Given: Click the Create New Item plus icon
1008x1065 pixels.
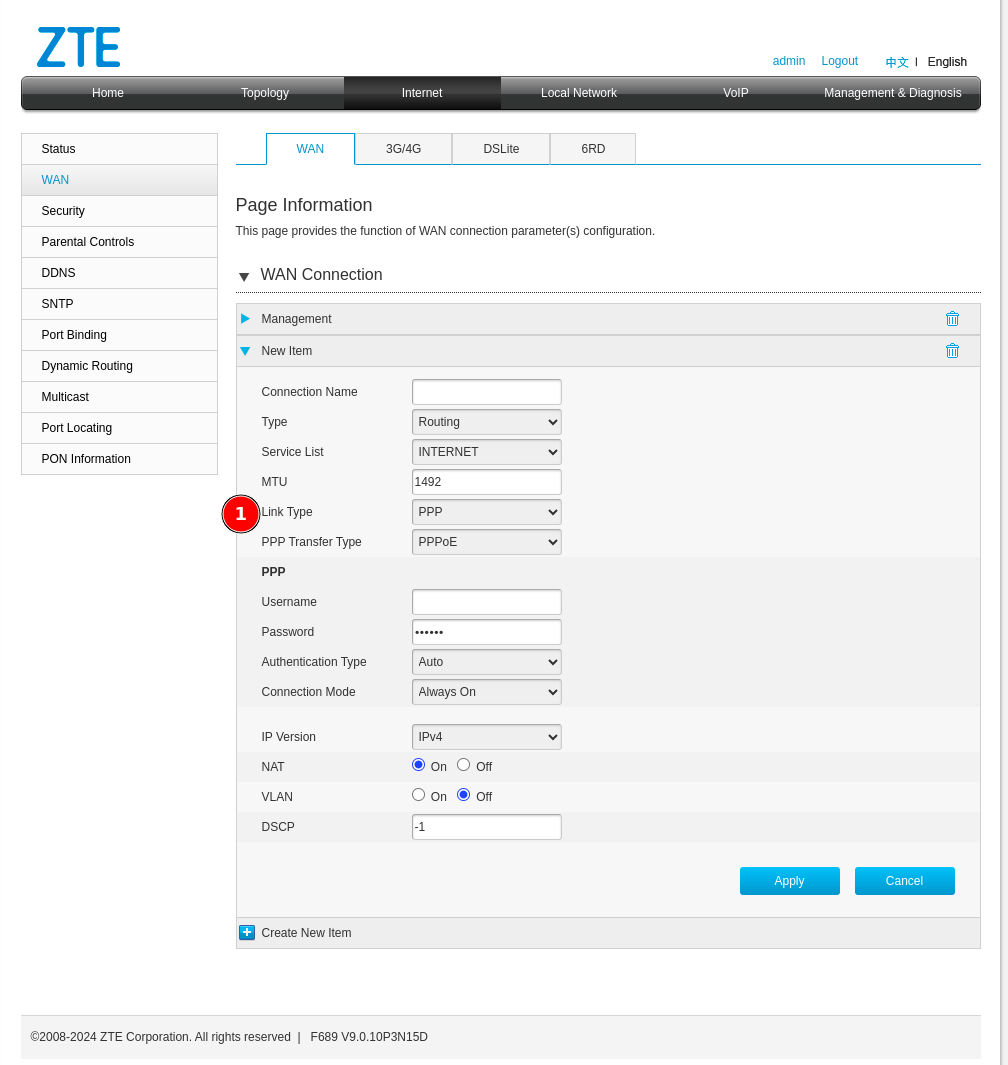Looking at the screenshot, I should 247,933.
